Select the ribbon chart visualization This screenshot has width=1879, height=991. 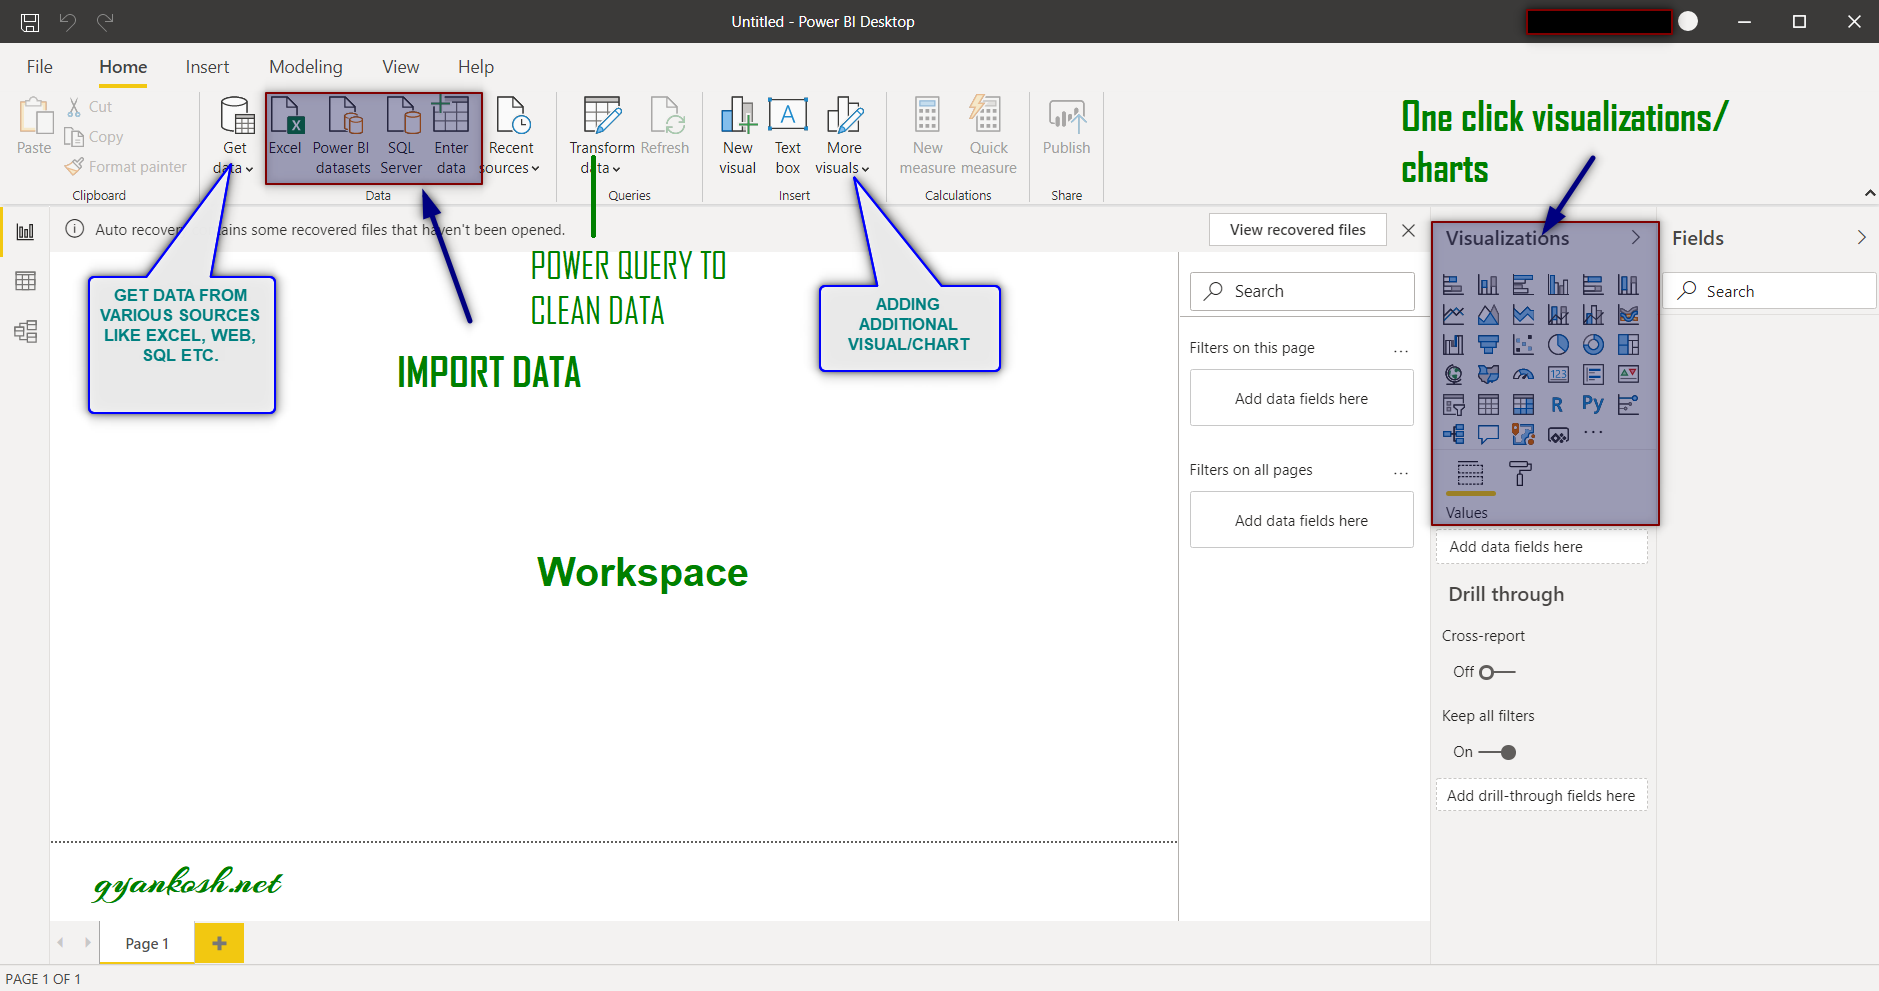click(1628, 315)
